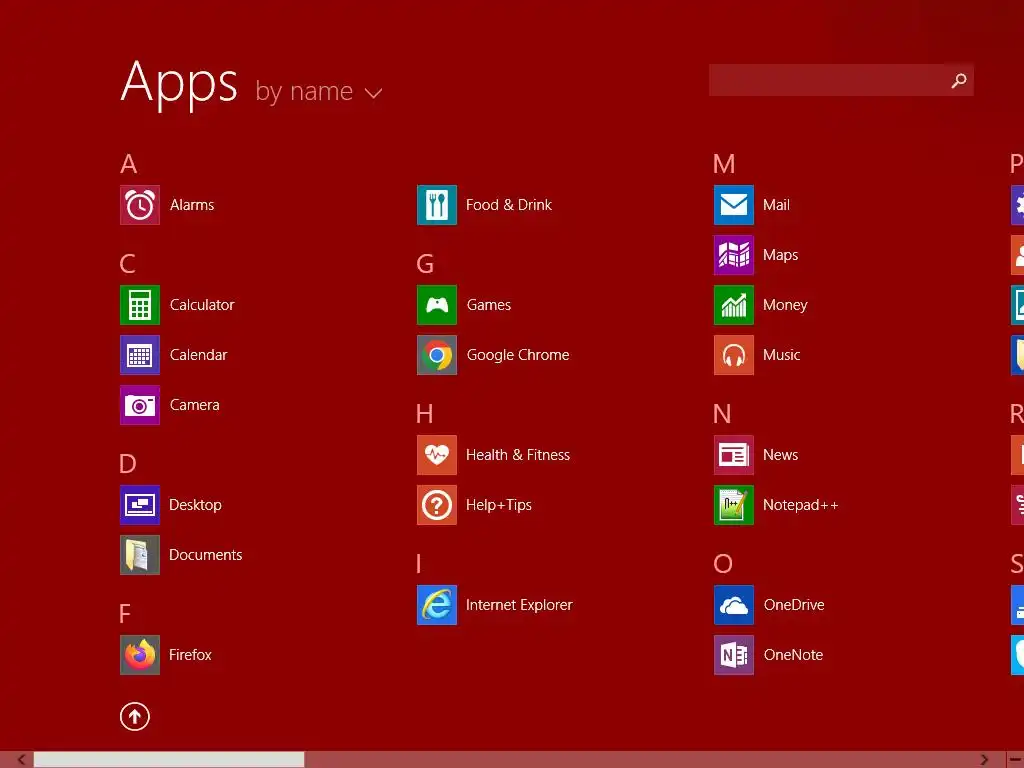Select the F letter group header
The width and height of the screenshot is (1024, 768).
(125, 614)
